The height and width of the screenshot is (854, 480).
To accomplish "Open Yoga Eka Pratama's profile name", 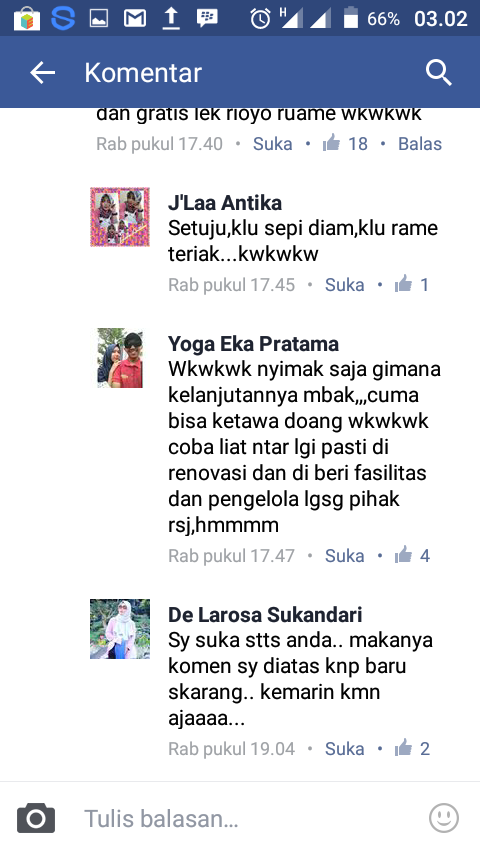I will tap(253, 344).
